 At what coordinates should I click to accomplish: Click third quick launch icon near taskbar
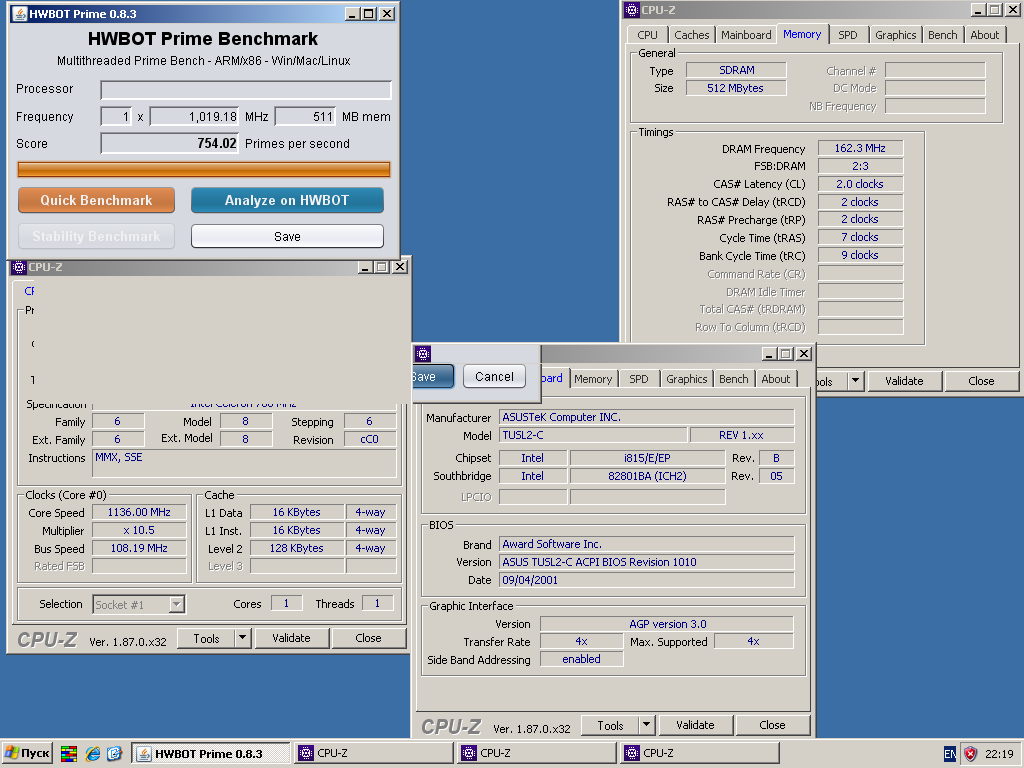(x=114, y=754)
